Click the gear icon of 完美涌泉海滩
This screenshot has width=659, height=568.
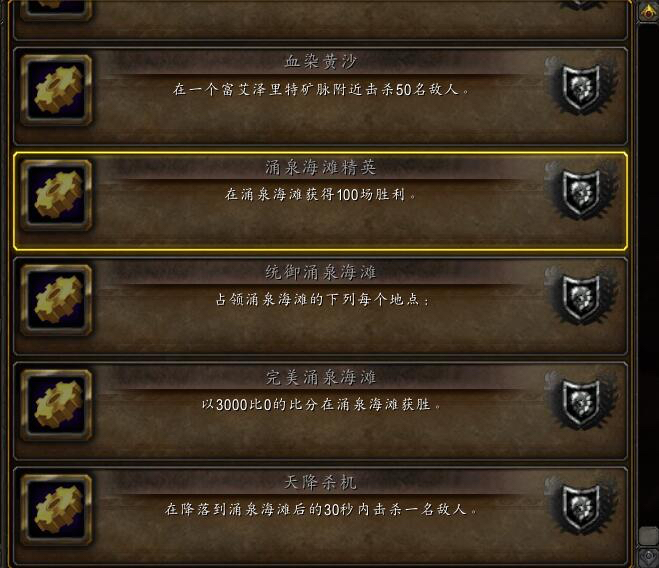coord(56,405)
